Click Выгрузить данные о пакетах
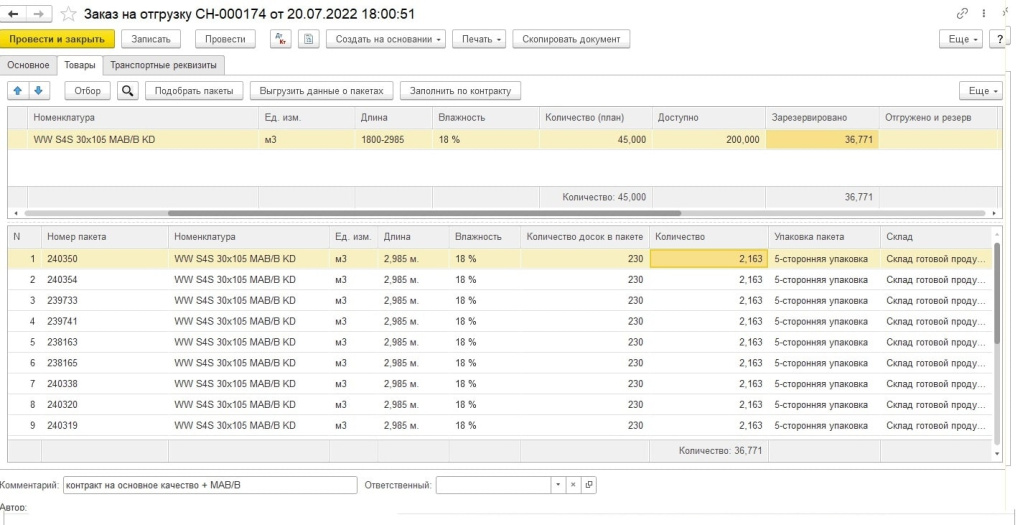This screenshot has width=1023, height=525. tap(322, 91)
